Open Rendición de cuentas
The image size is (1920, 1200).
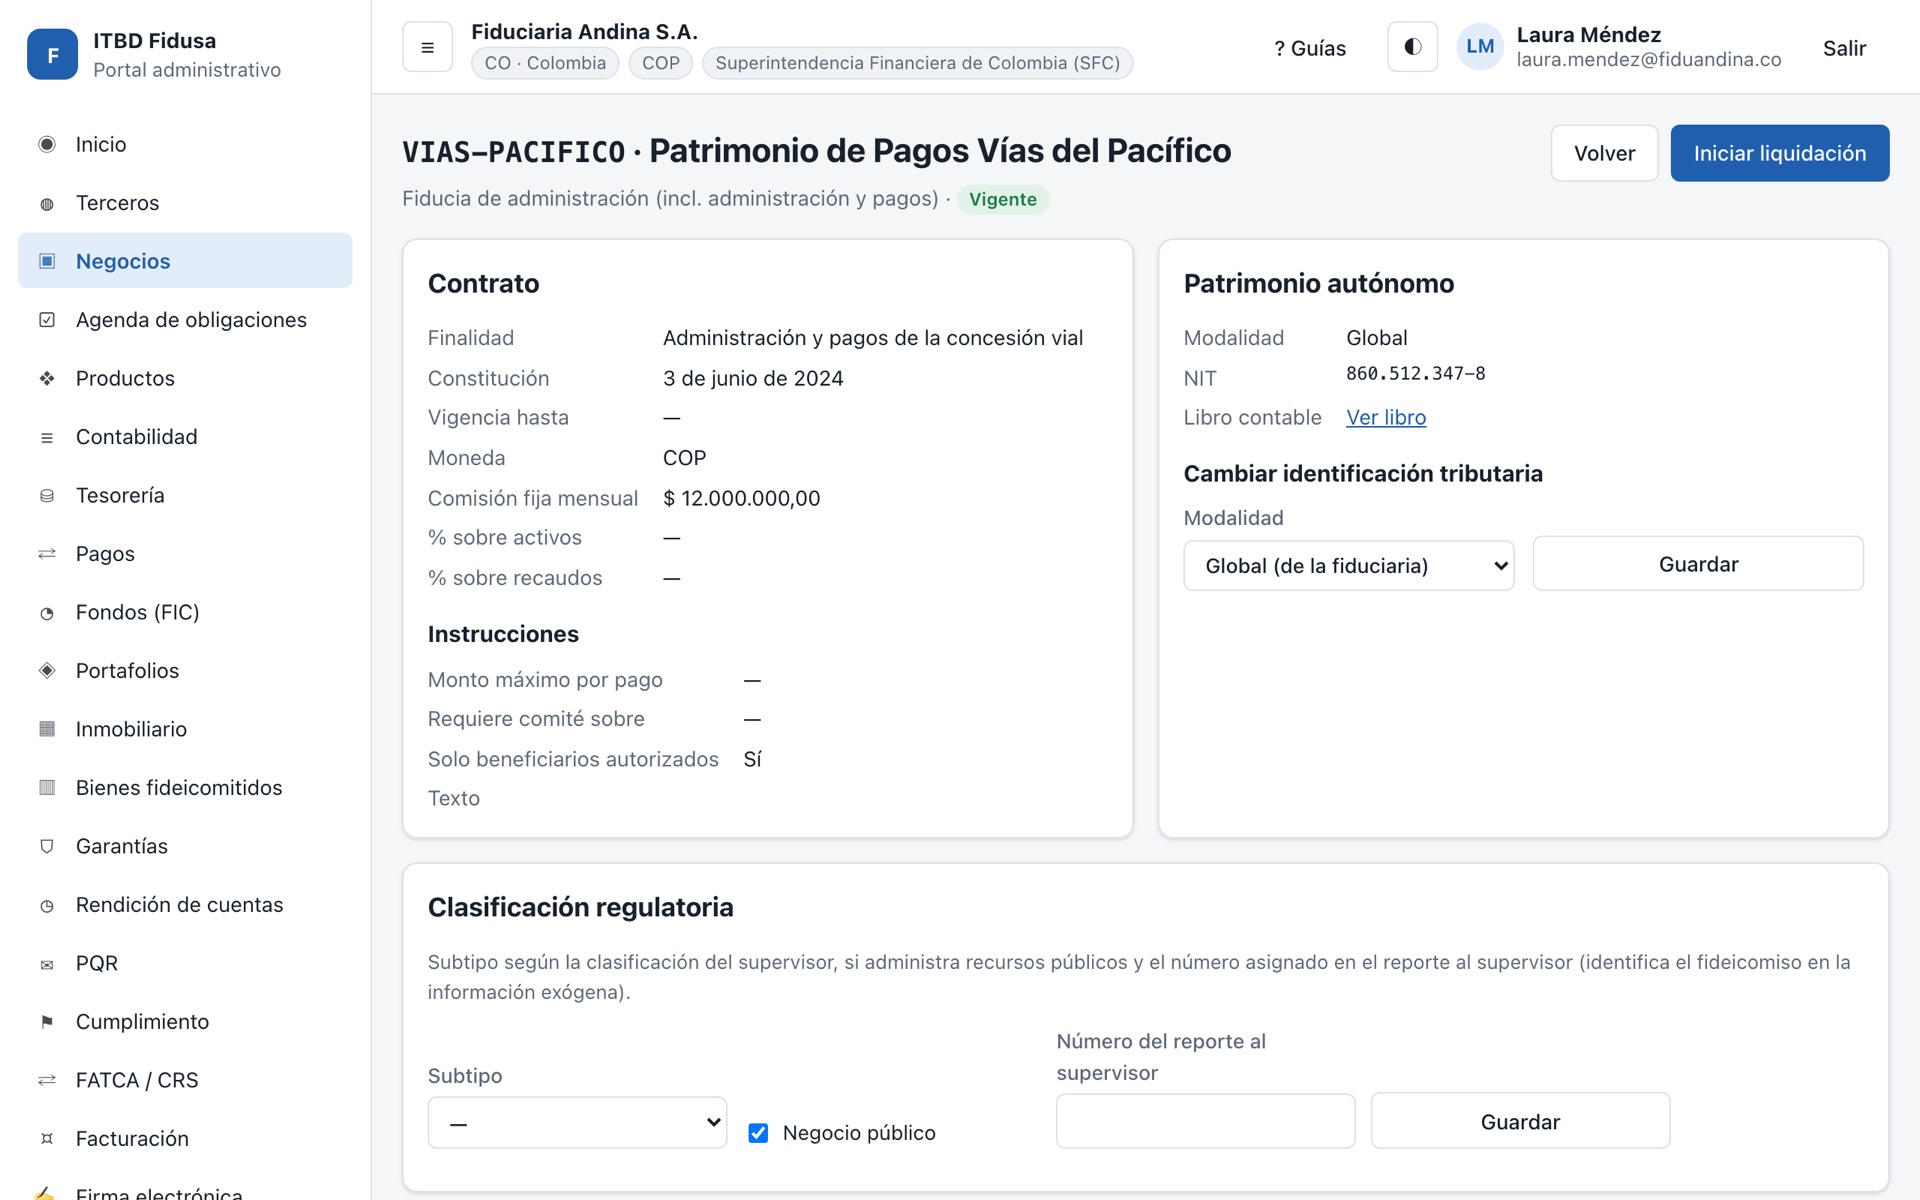pyautogui.click(x=185, y=905)
